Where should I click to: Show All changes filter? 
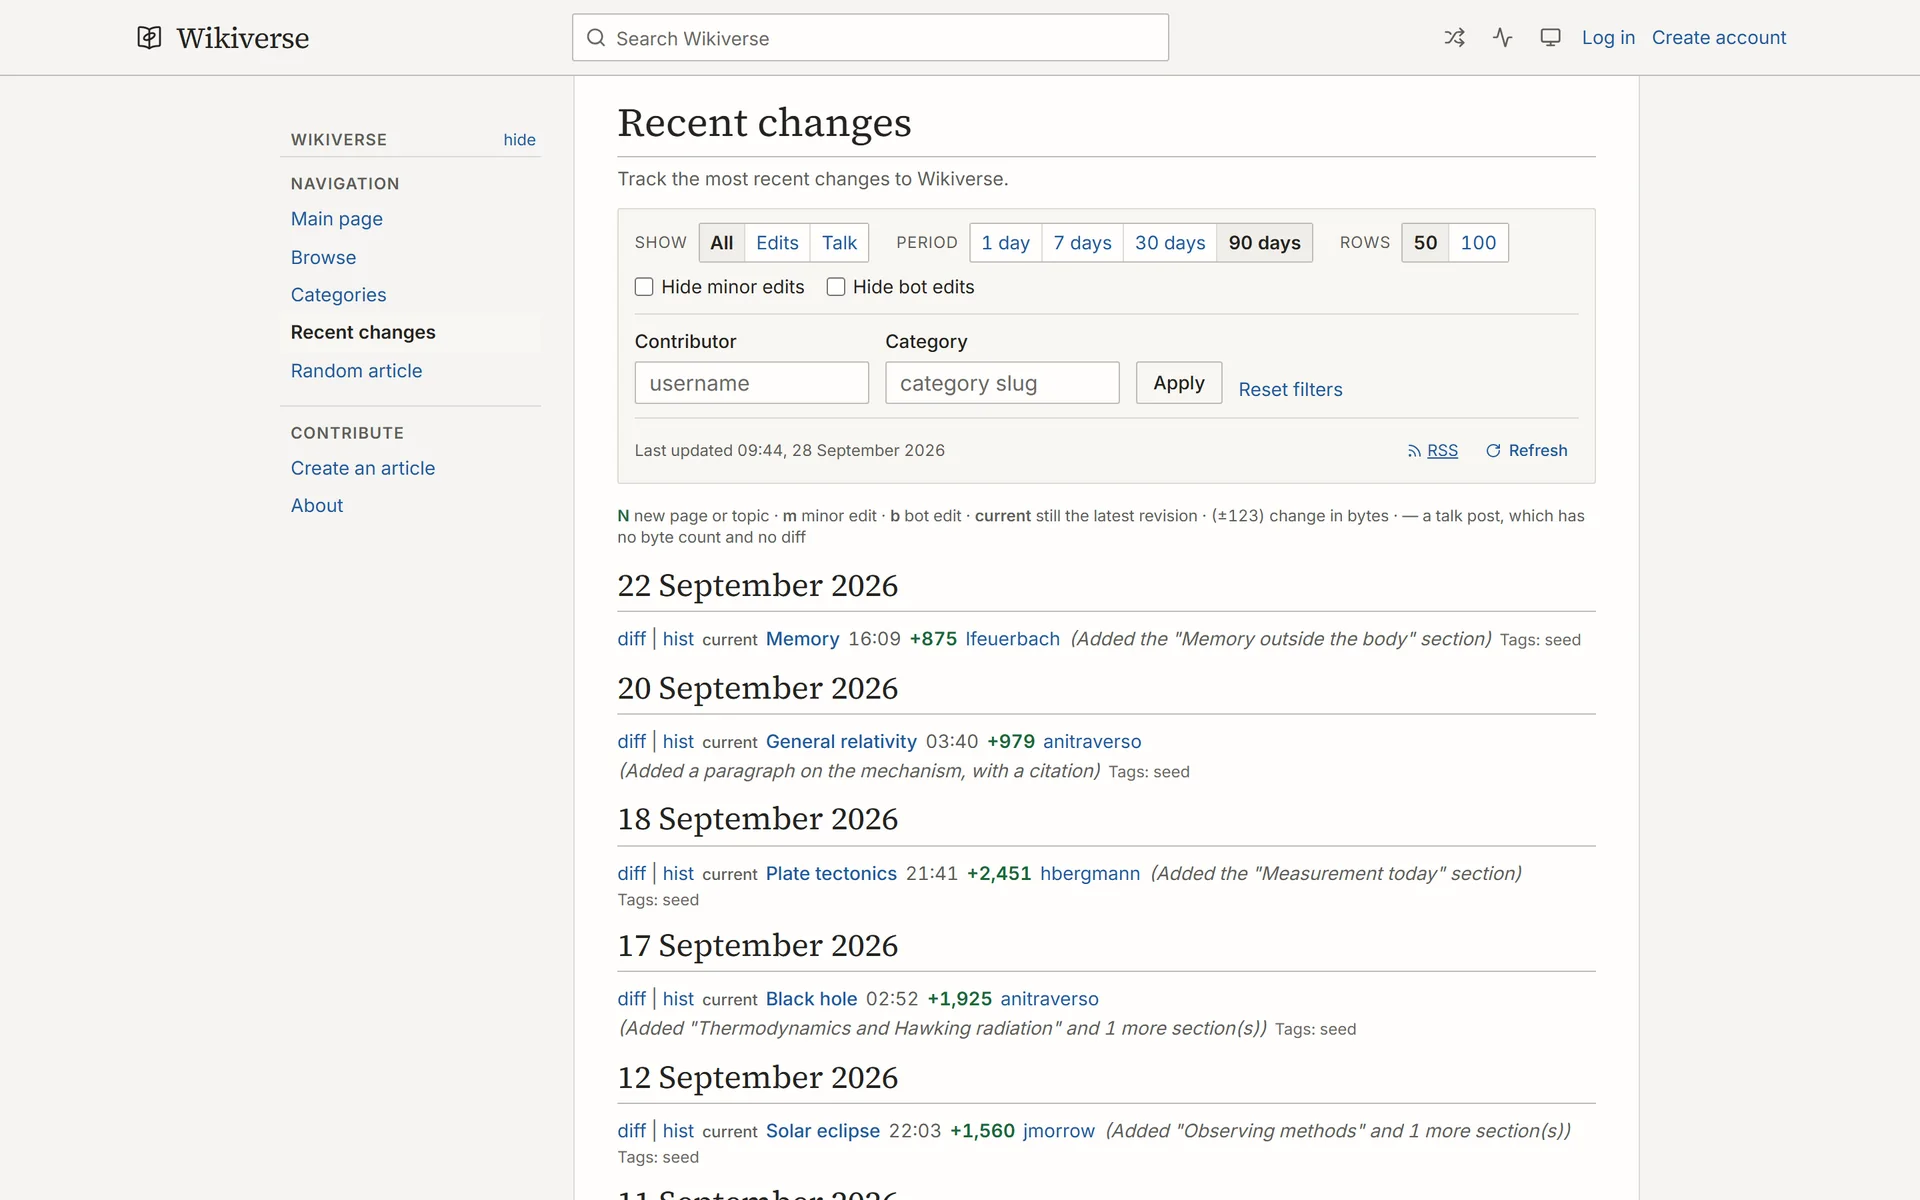[722, 243]
